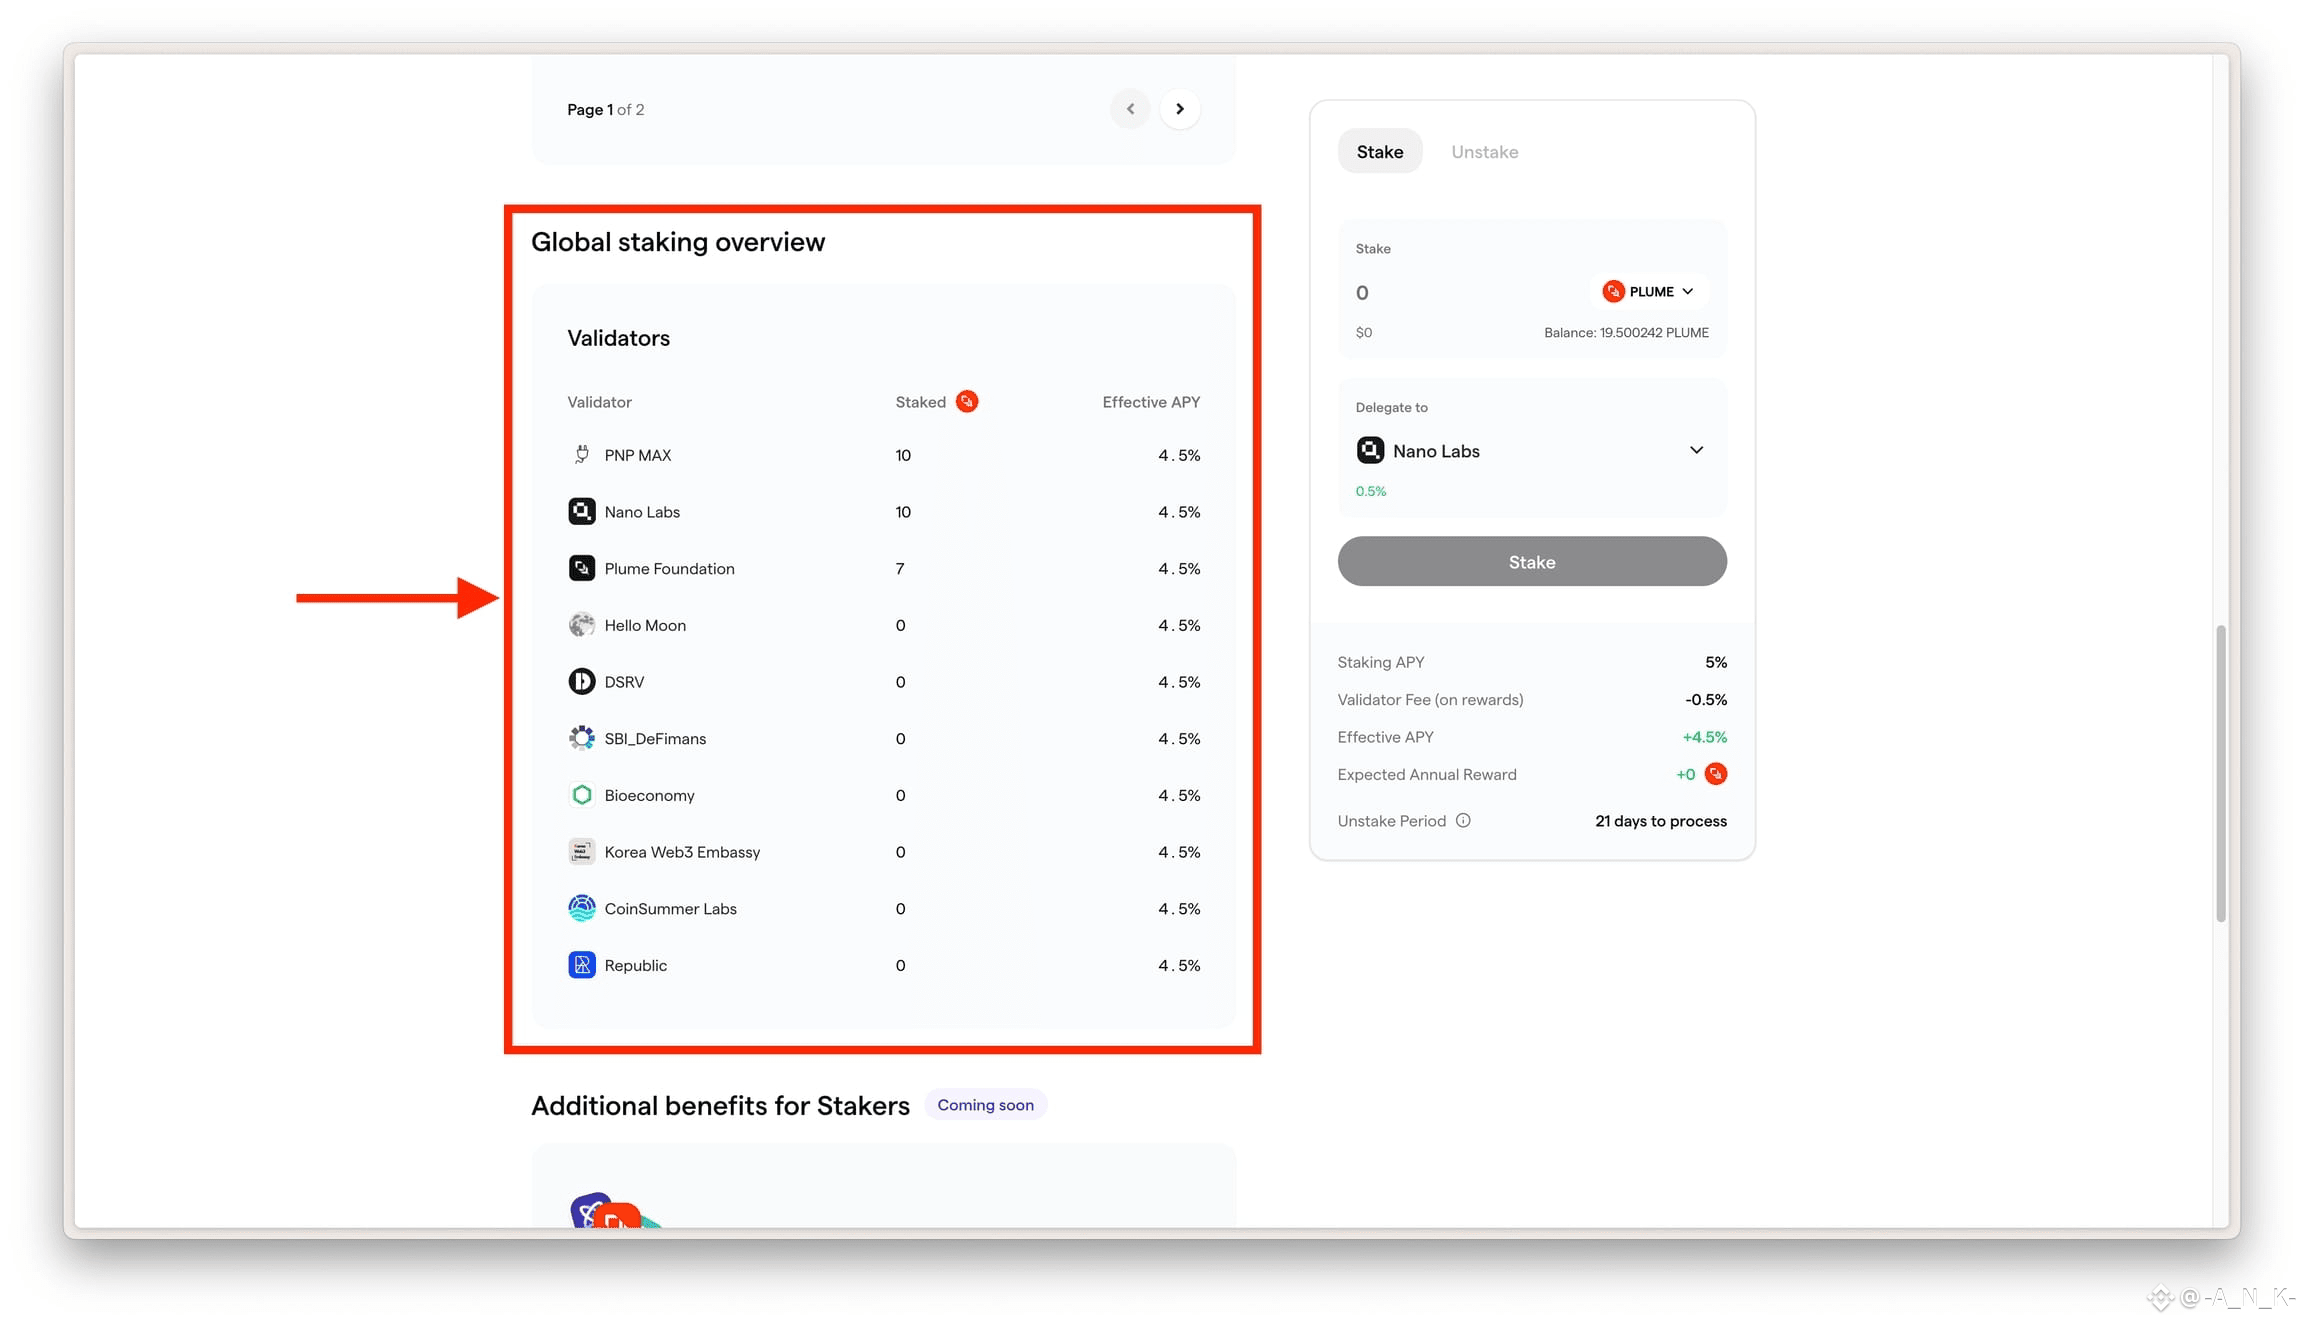Switch to the Unstake tab
Viewport: 2304px width, 1323px height.
coord(1484,152)
